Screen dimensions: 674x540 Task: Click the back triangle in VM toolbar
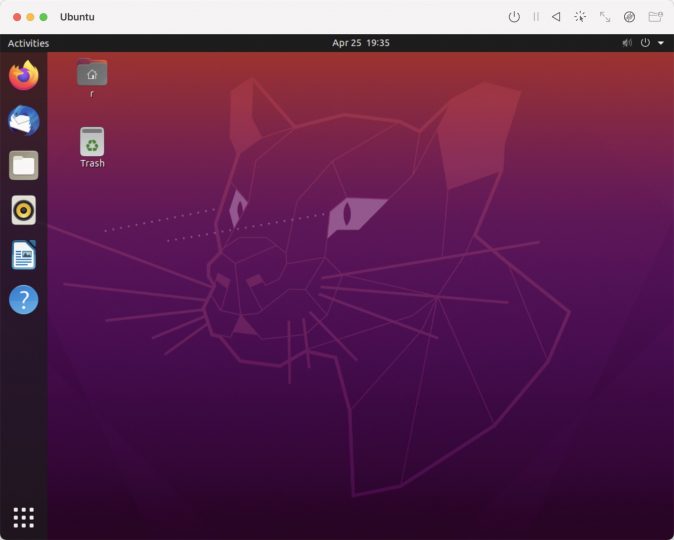(556, 17)
